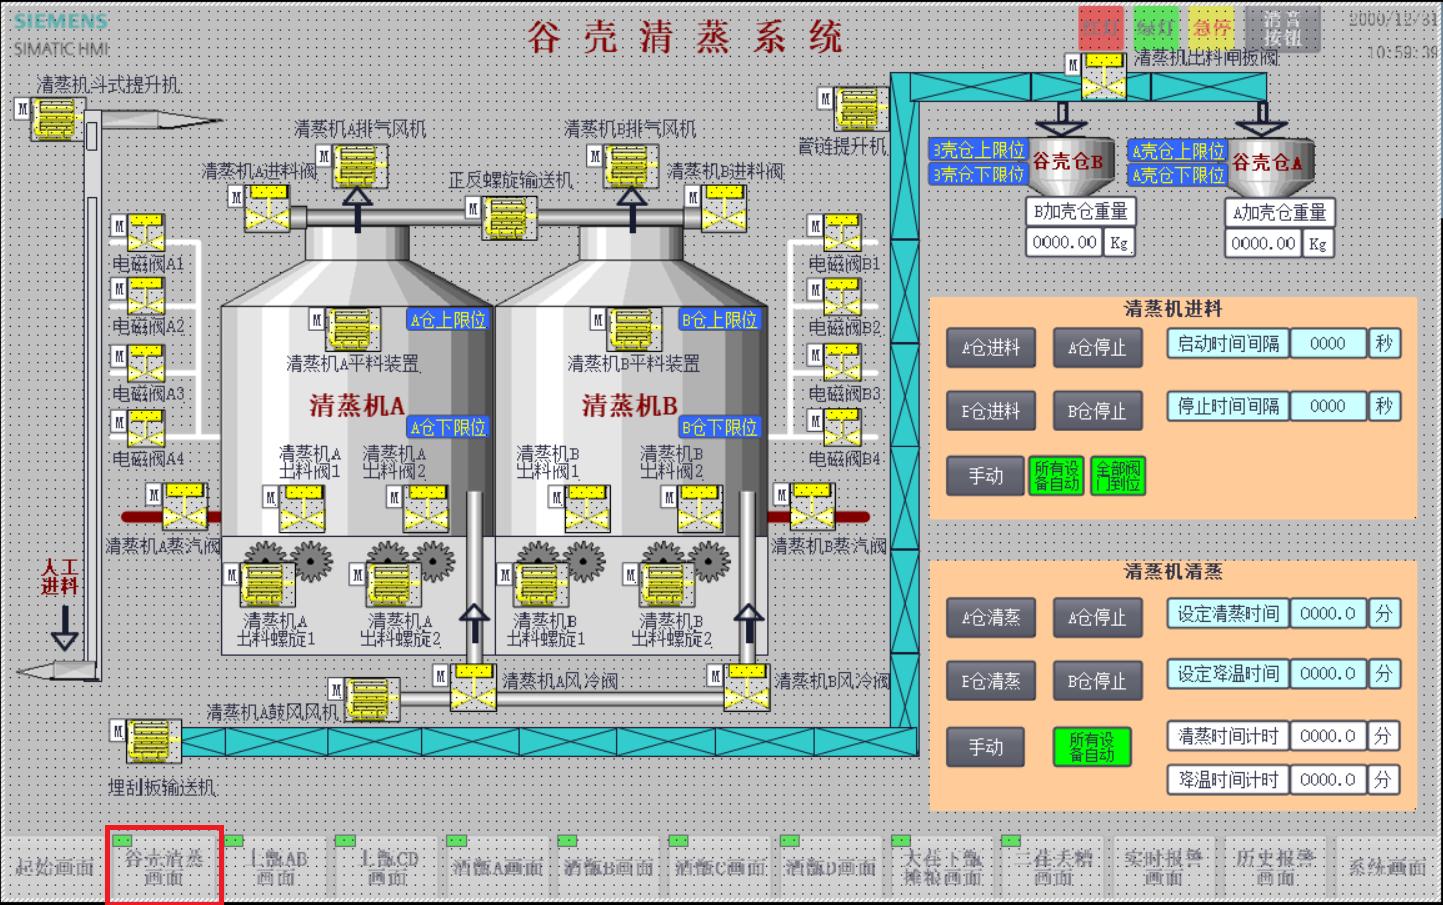This screenshot has width=1443, height=905.
Task: Hit the yellow 急停 emergency stop button
Action: tap(1211, 29)
